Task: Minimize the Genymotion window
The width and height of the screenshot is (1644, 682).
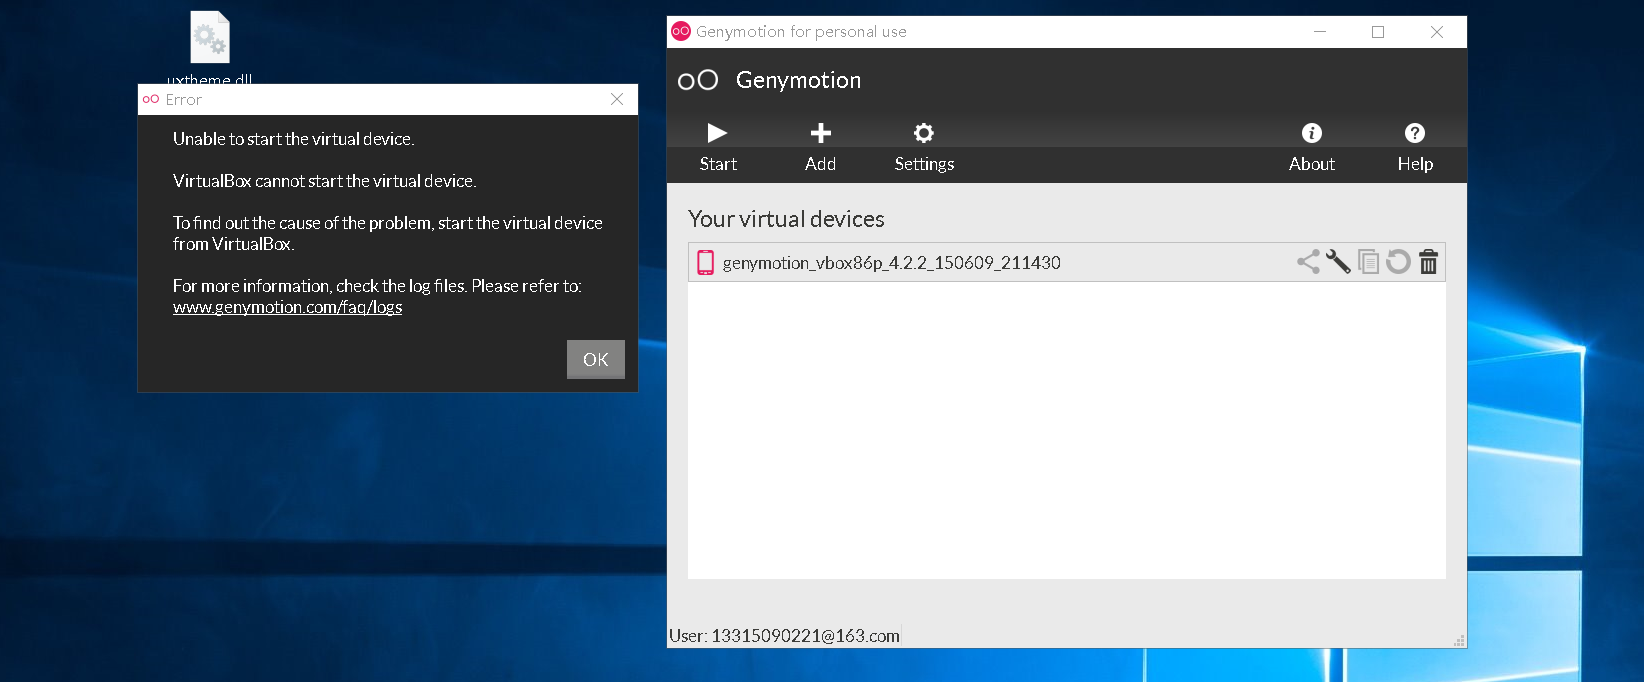Action: pos(1320,32)
